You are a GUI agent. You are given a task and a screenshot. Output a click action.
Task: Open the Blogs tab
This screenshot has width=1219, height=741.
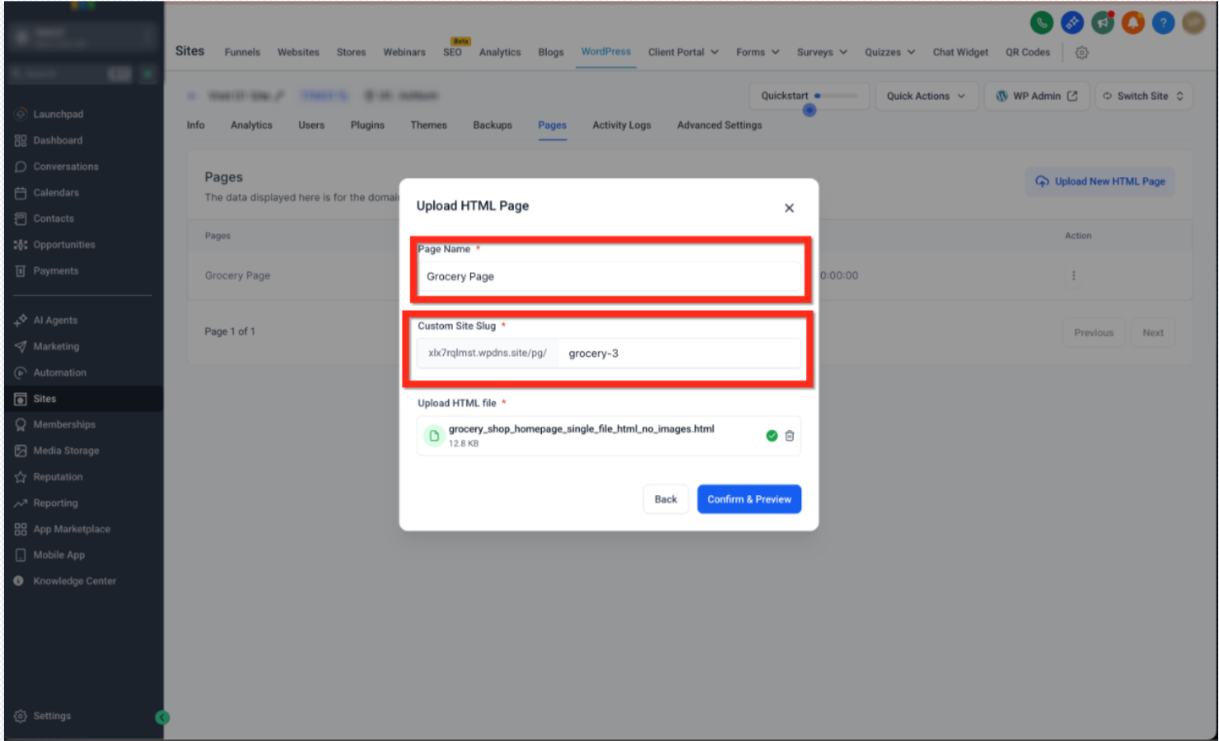[551, 52]
